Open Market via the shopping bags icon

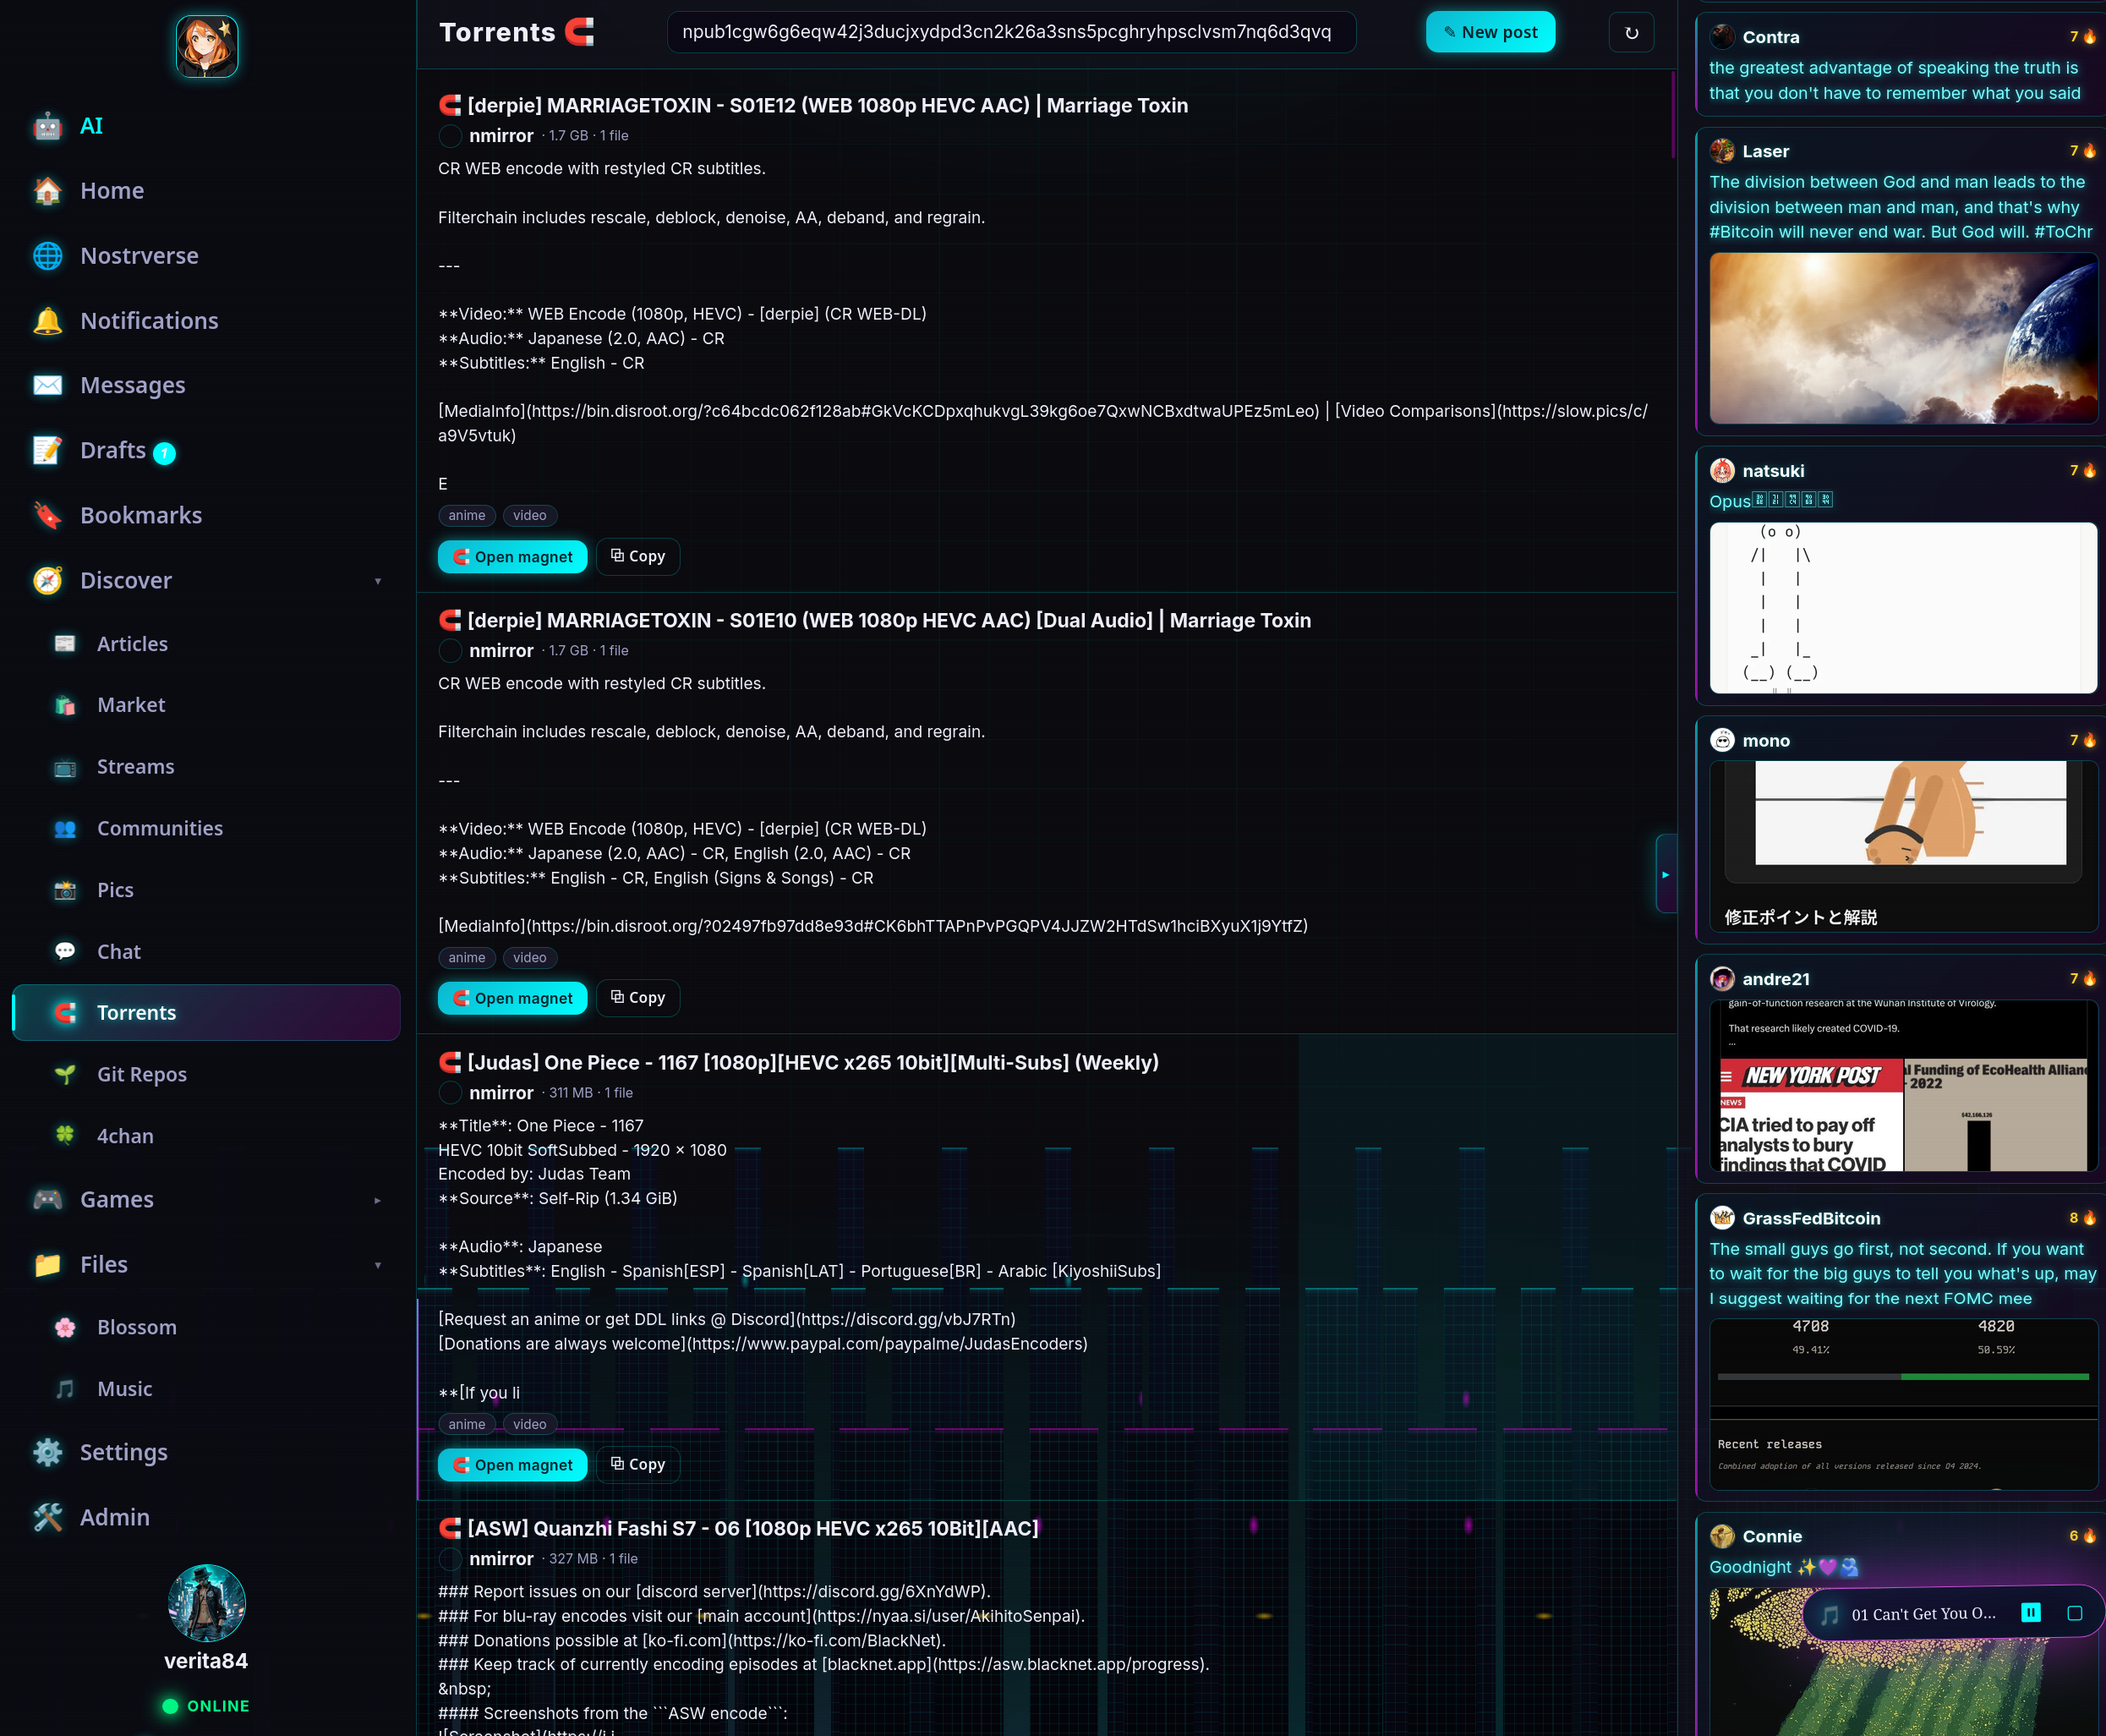pyautogui.click(x=65, y=705)
